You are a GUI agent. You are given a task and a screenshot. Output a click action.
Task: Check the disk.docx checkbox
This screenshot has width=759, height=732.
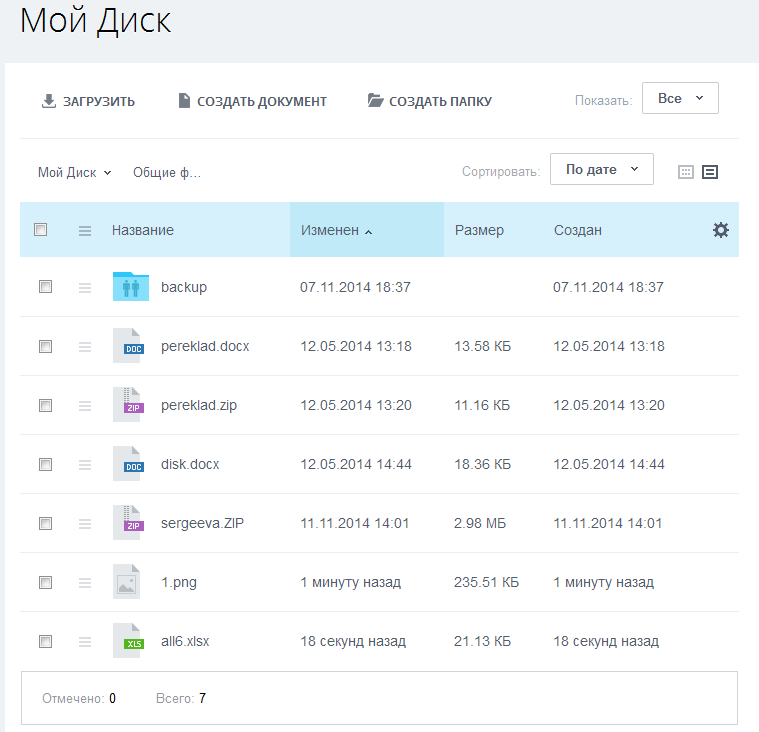(x=46, y=465)
